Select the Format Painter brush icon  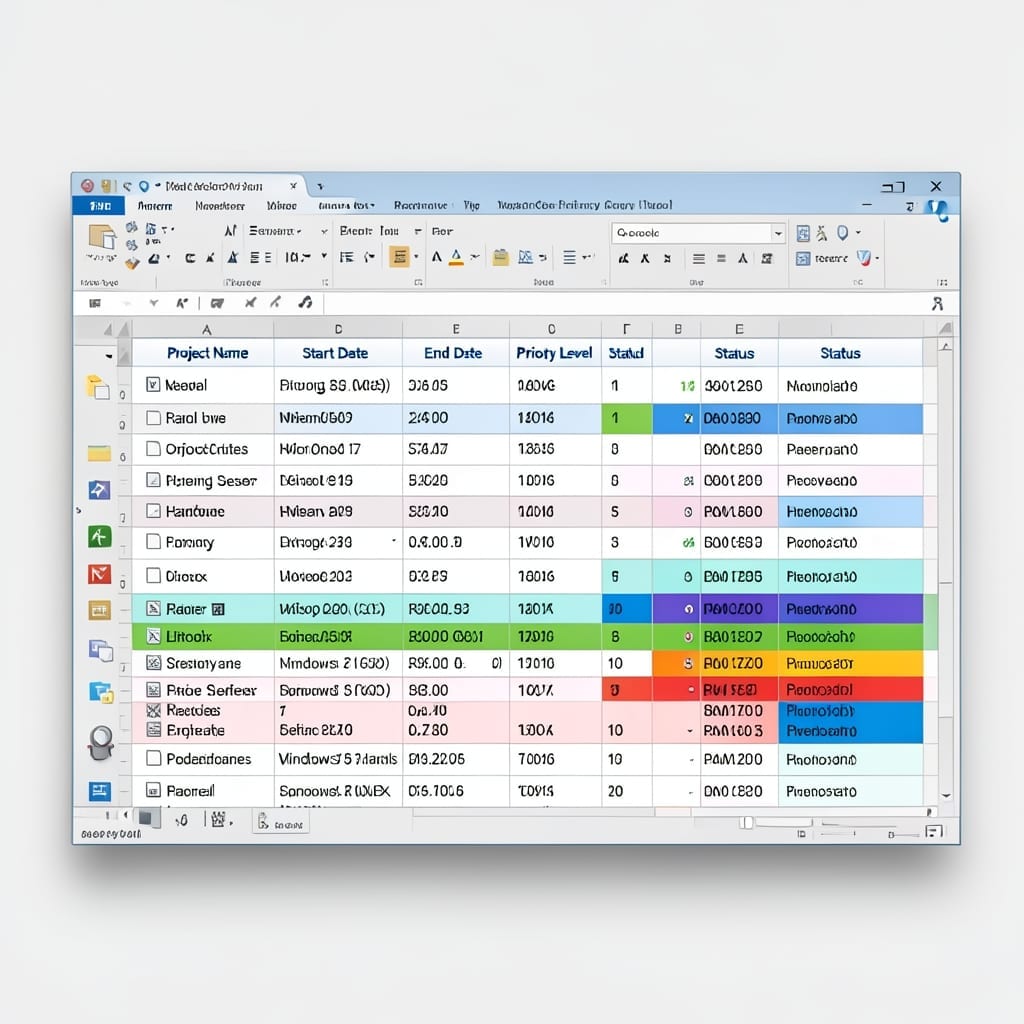133,263
